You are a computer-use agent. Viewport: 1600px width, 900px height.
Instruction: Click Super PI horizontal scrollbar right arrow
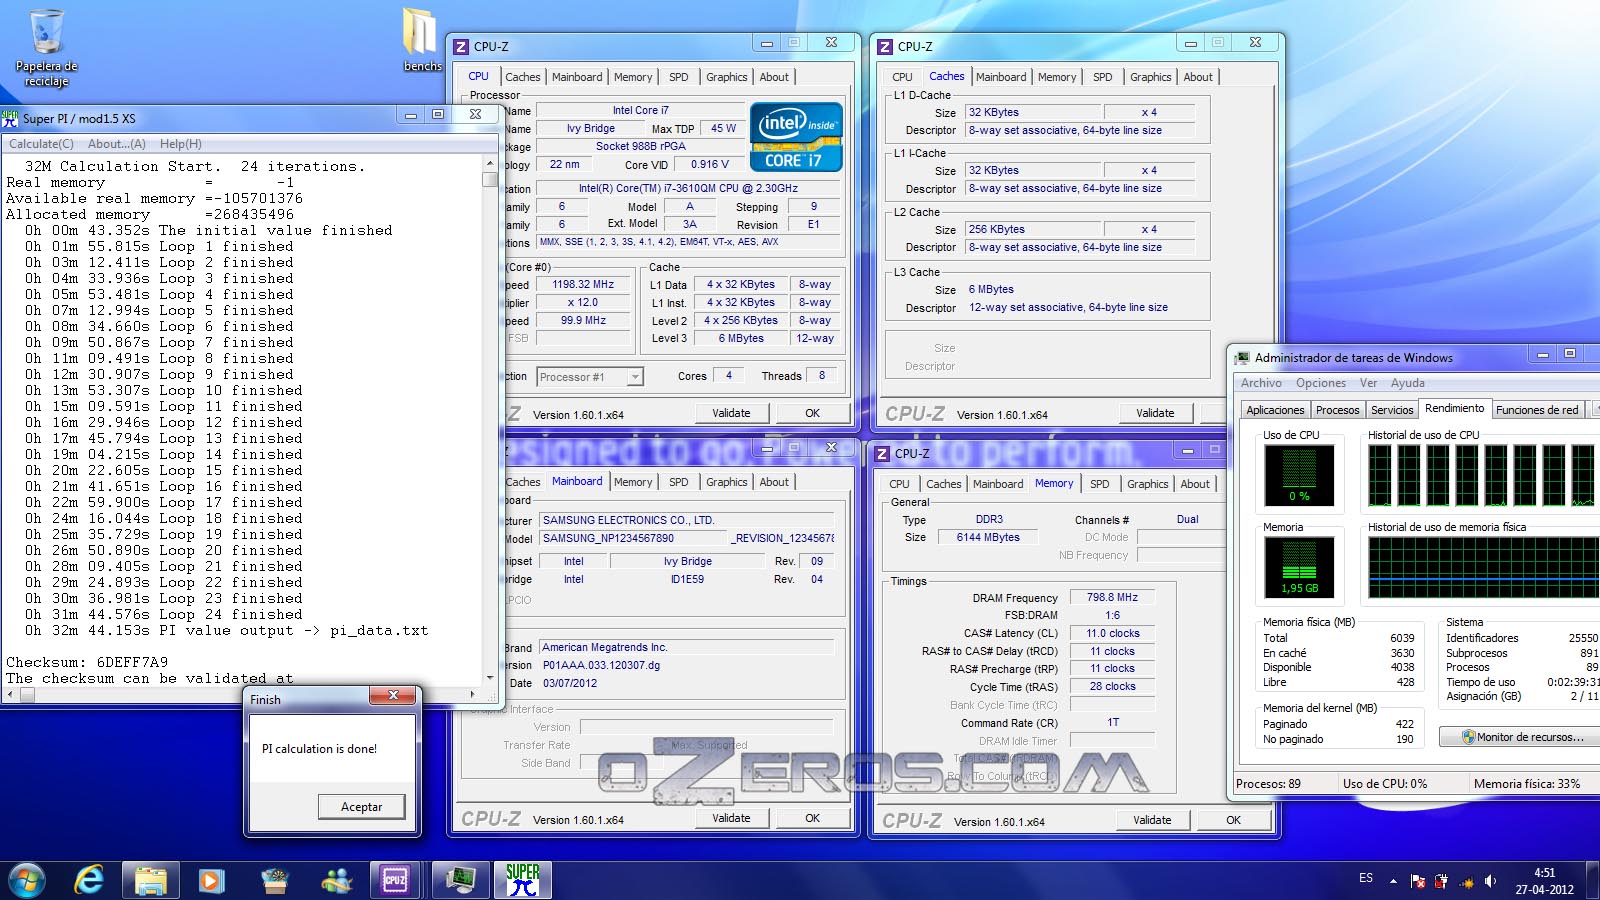pyautogui.click(x=472, y=694)
